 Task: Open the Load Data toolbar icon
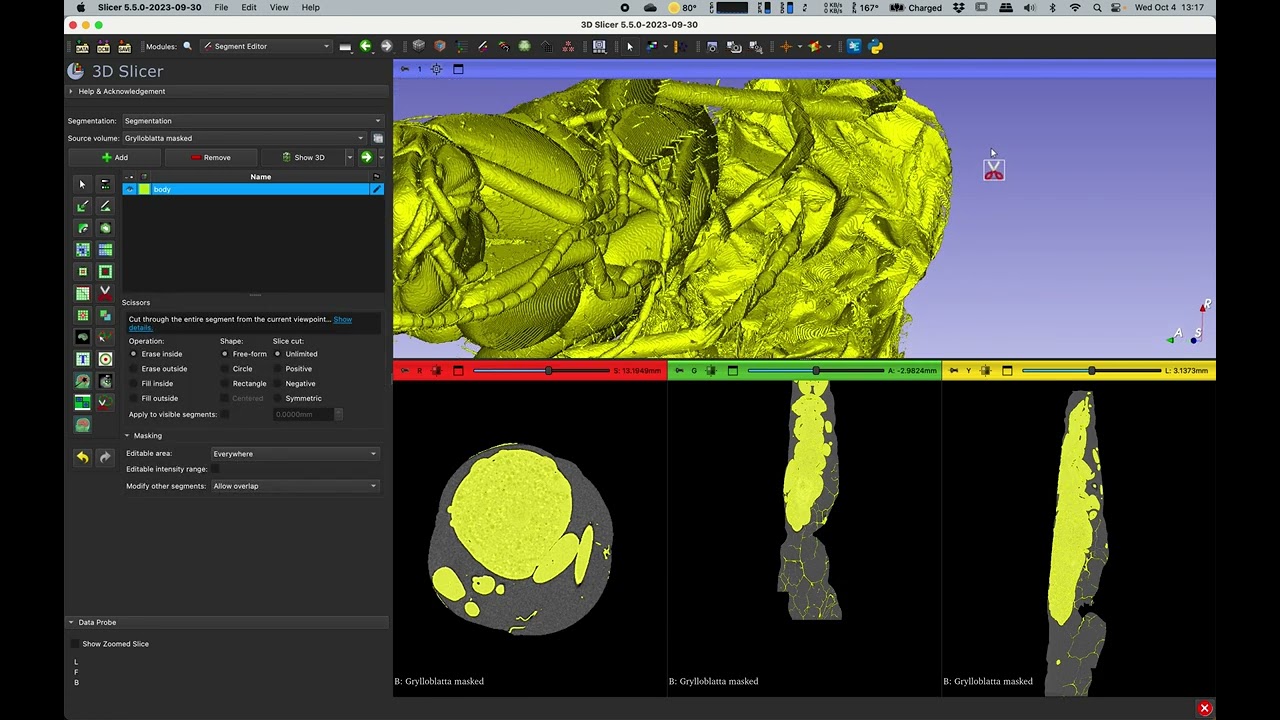[82, 46]
